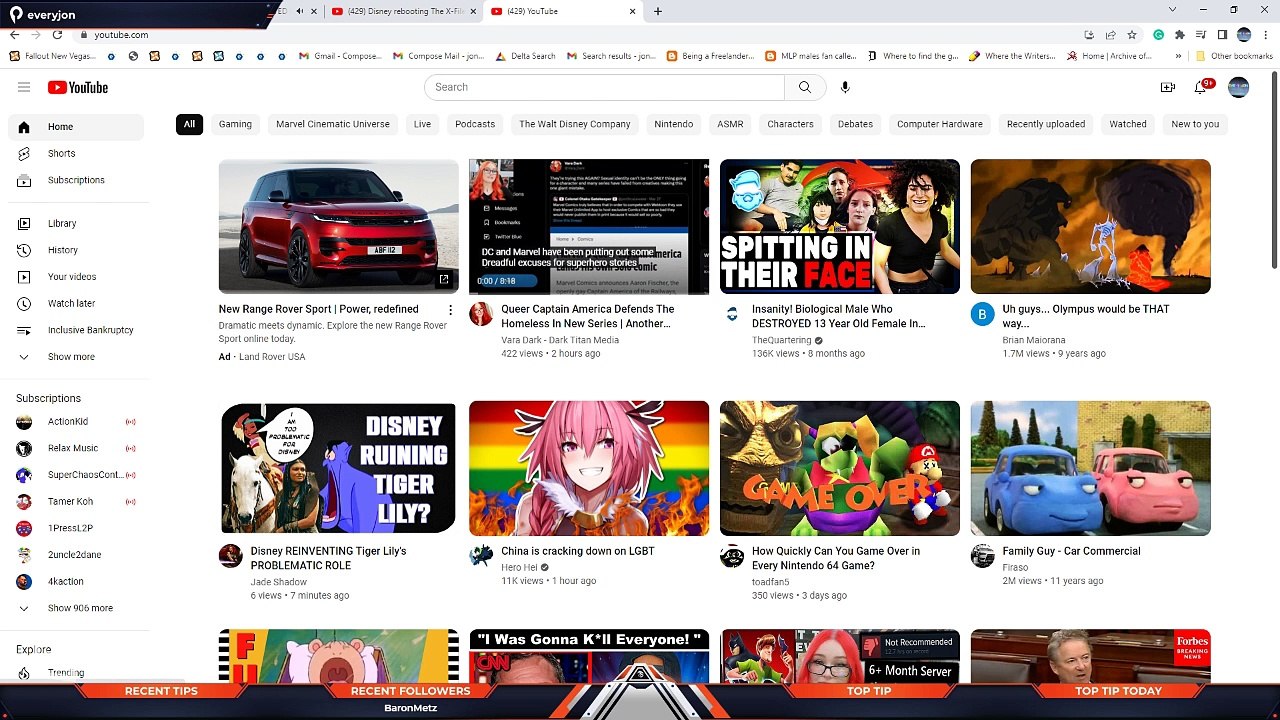Open the YouTube guide hamburger menu

(x=24, y=87)
